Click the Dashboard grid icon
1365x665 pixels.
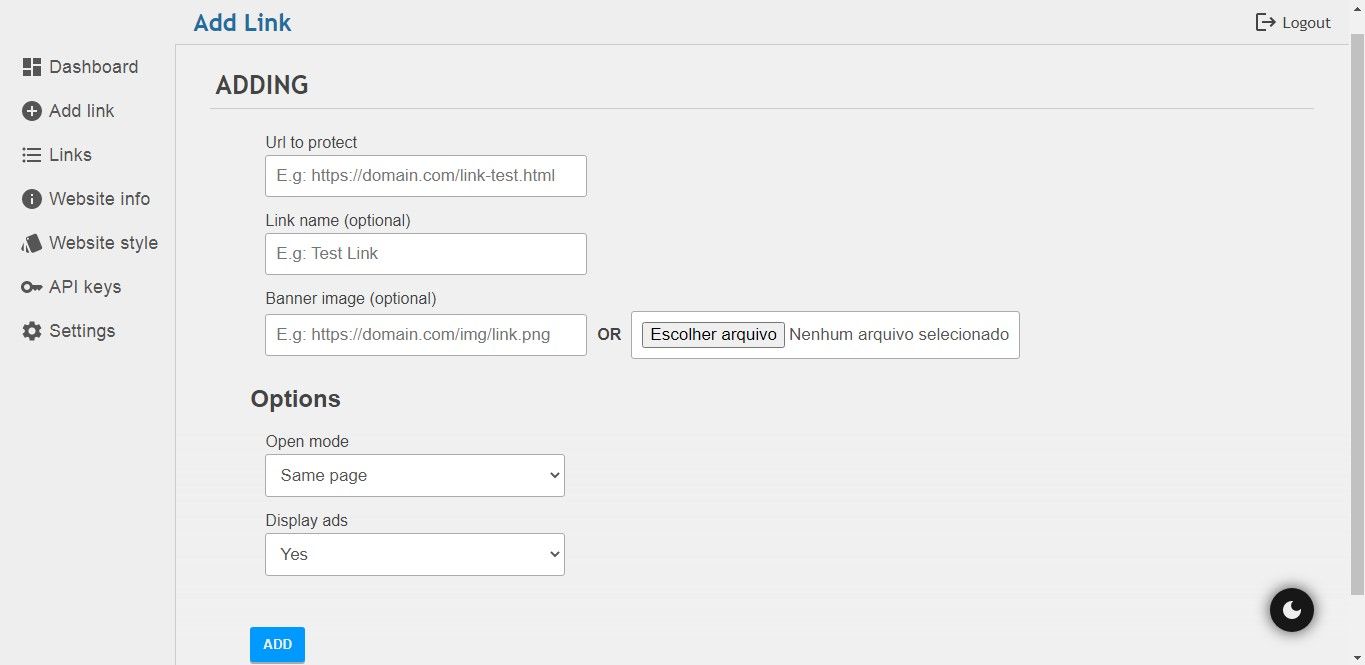pyautogui.click(x=32, y=67)
